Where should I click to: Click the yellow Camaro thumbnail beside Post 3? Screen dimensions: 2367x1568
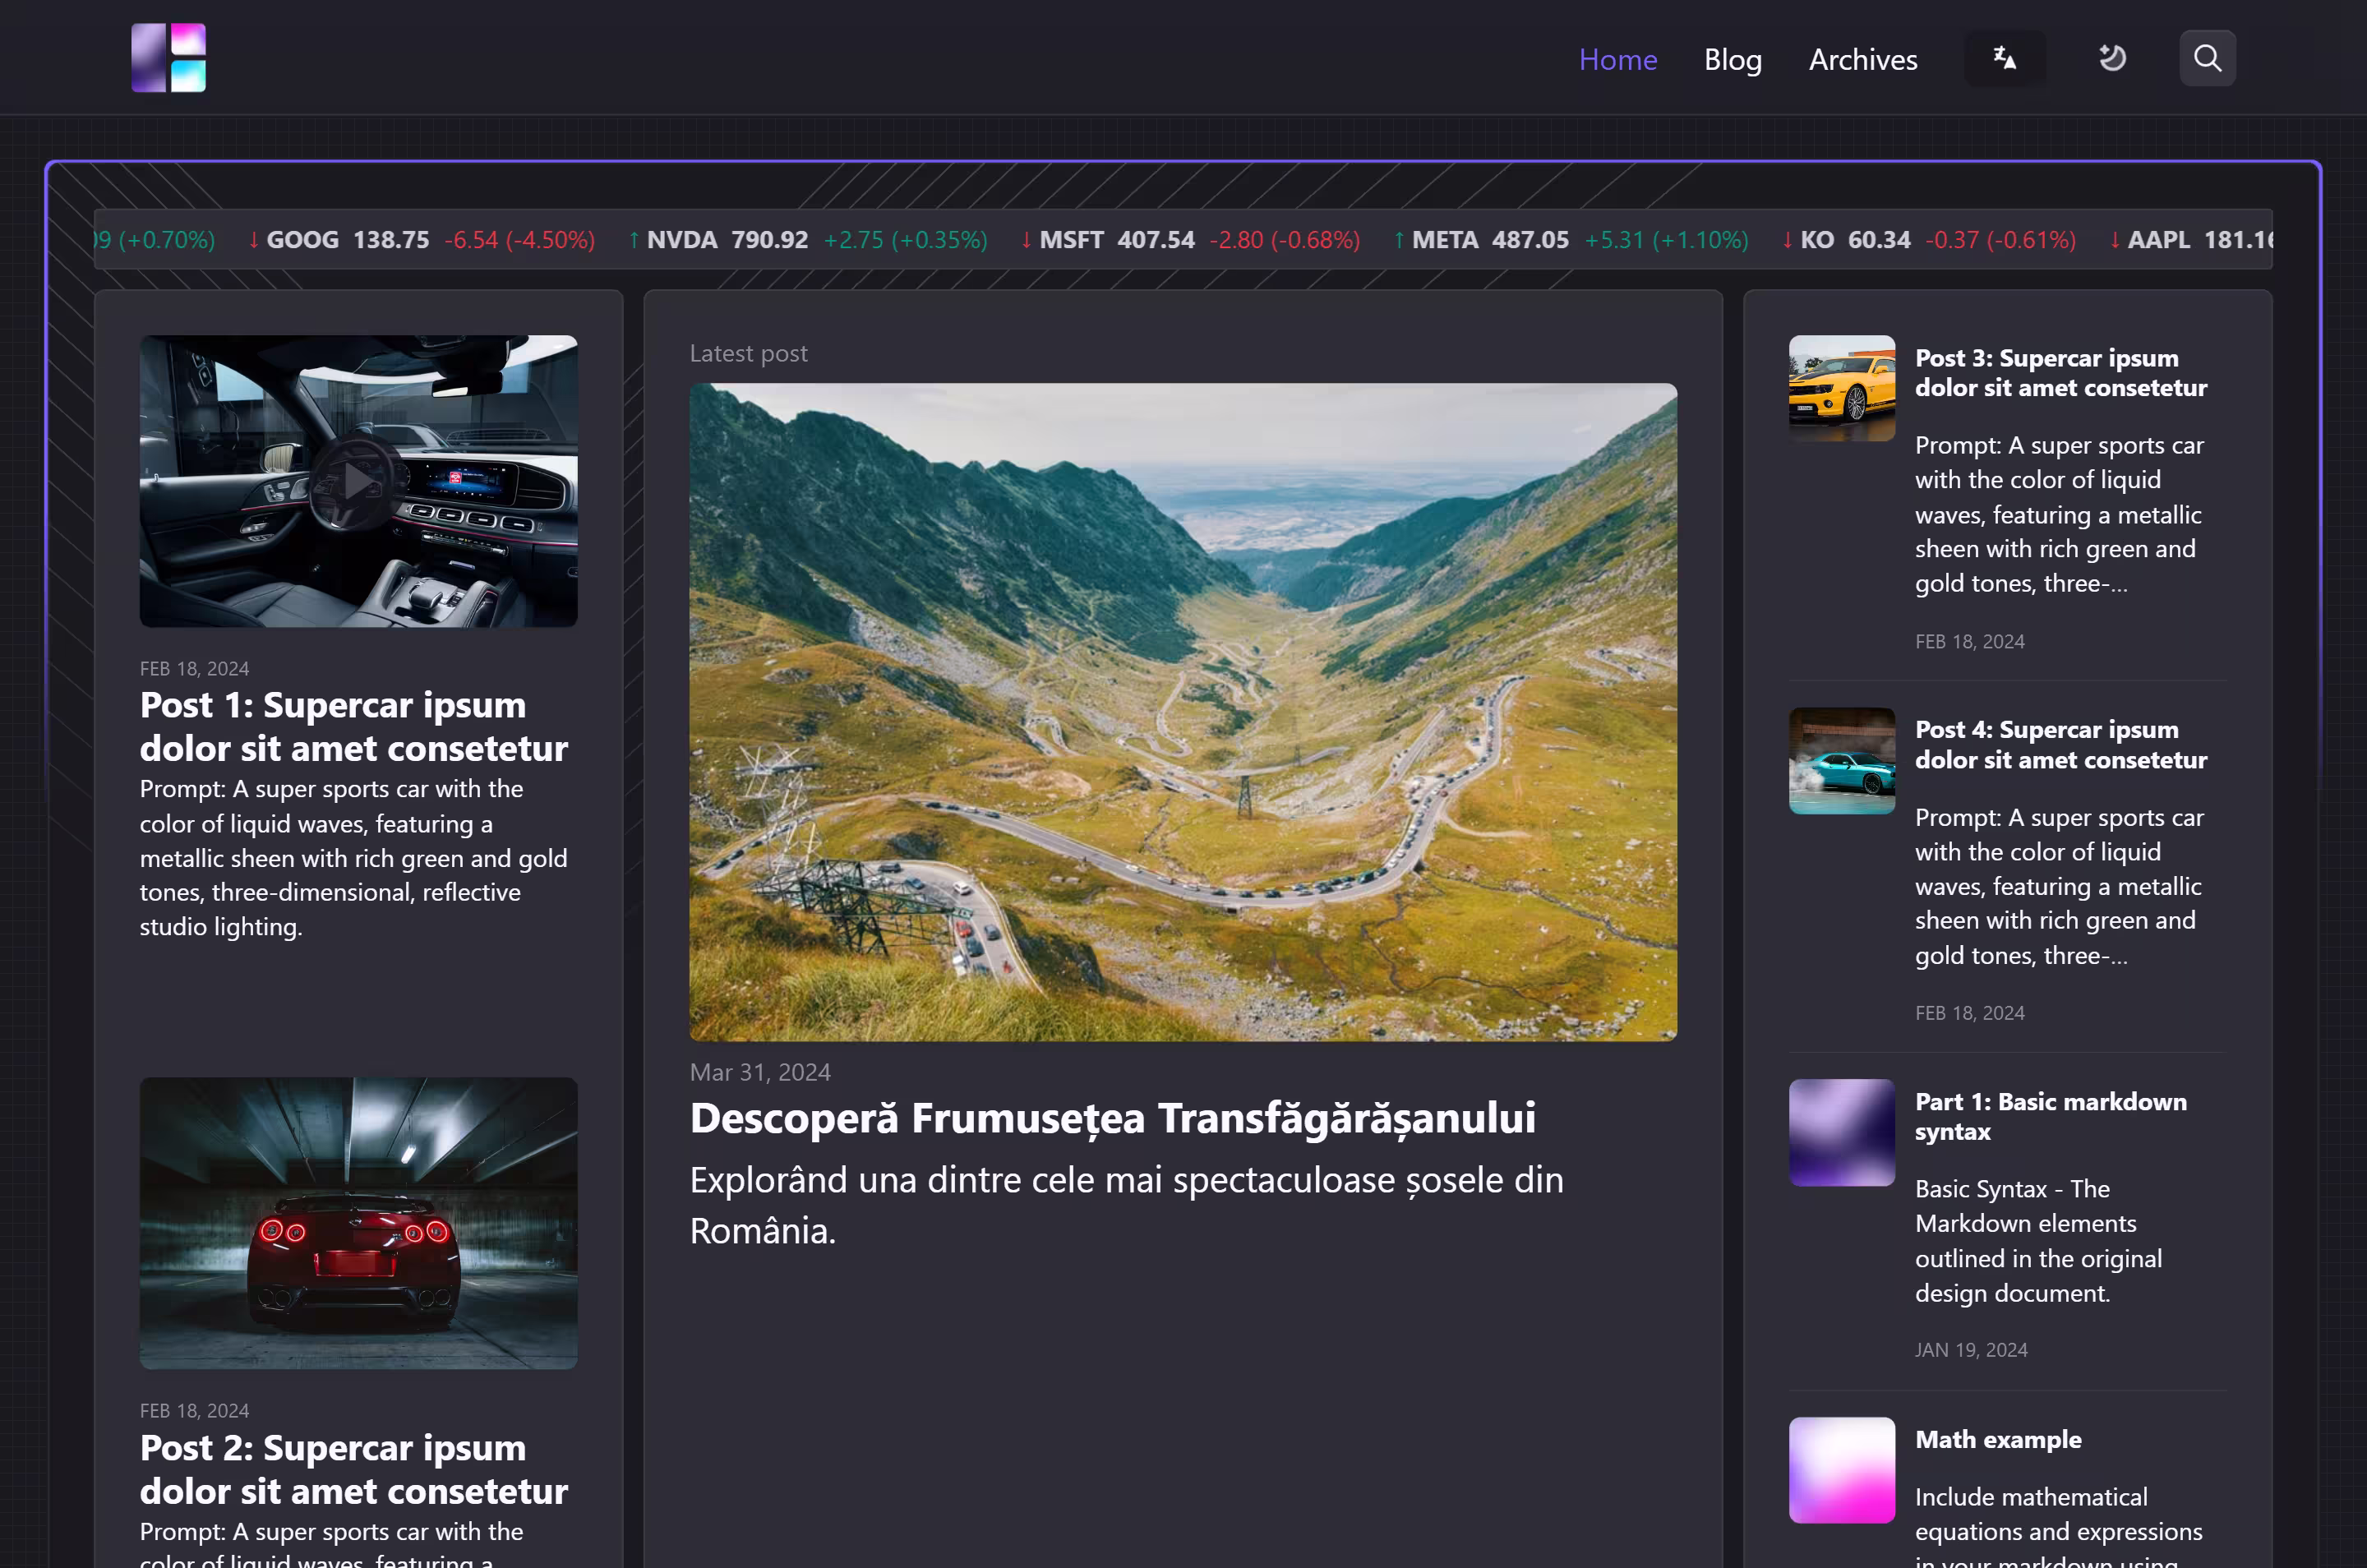(1840, 387)
